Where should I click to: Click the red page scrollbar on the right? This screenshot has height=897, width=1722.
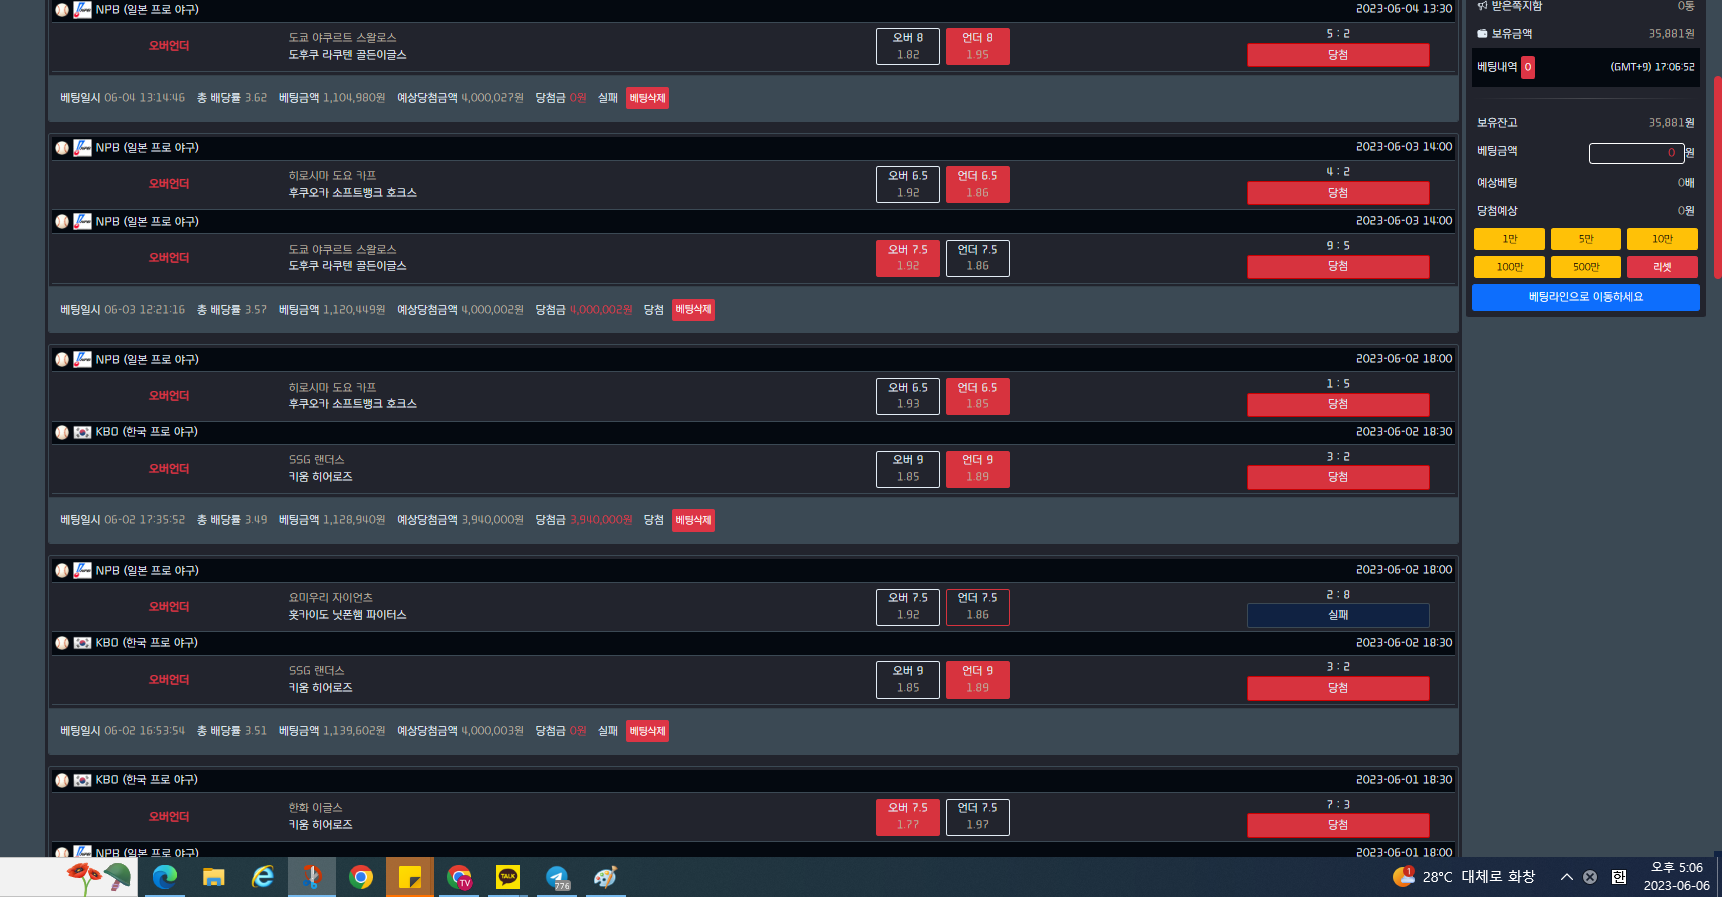click(x=1717, y=177)
